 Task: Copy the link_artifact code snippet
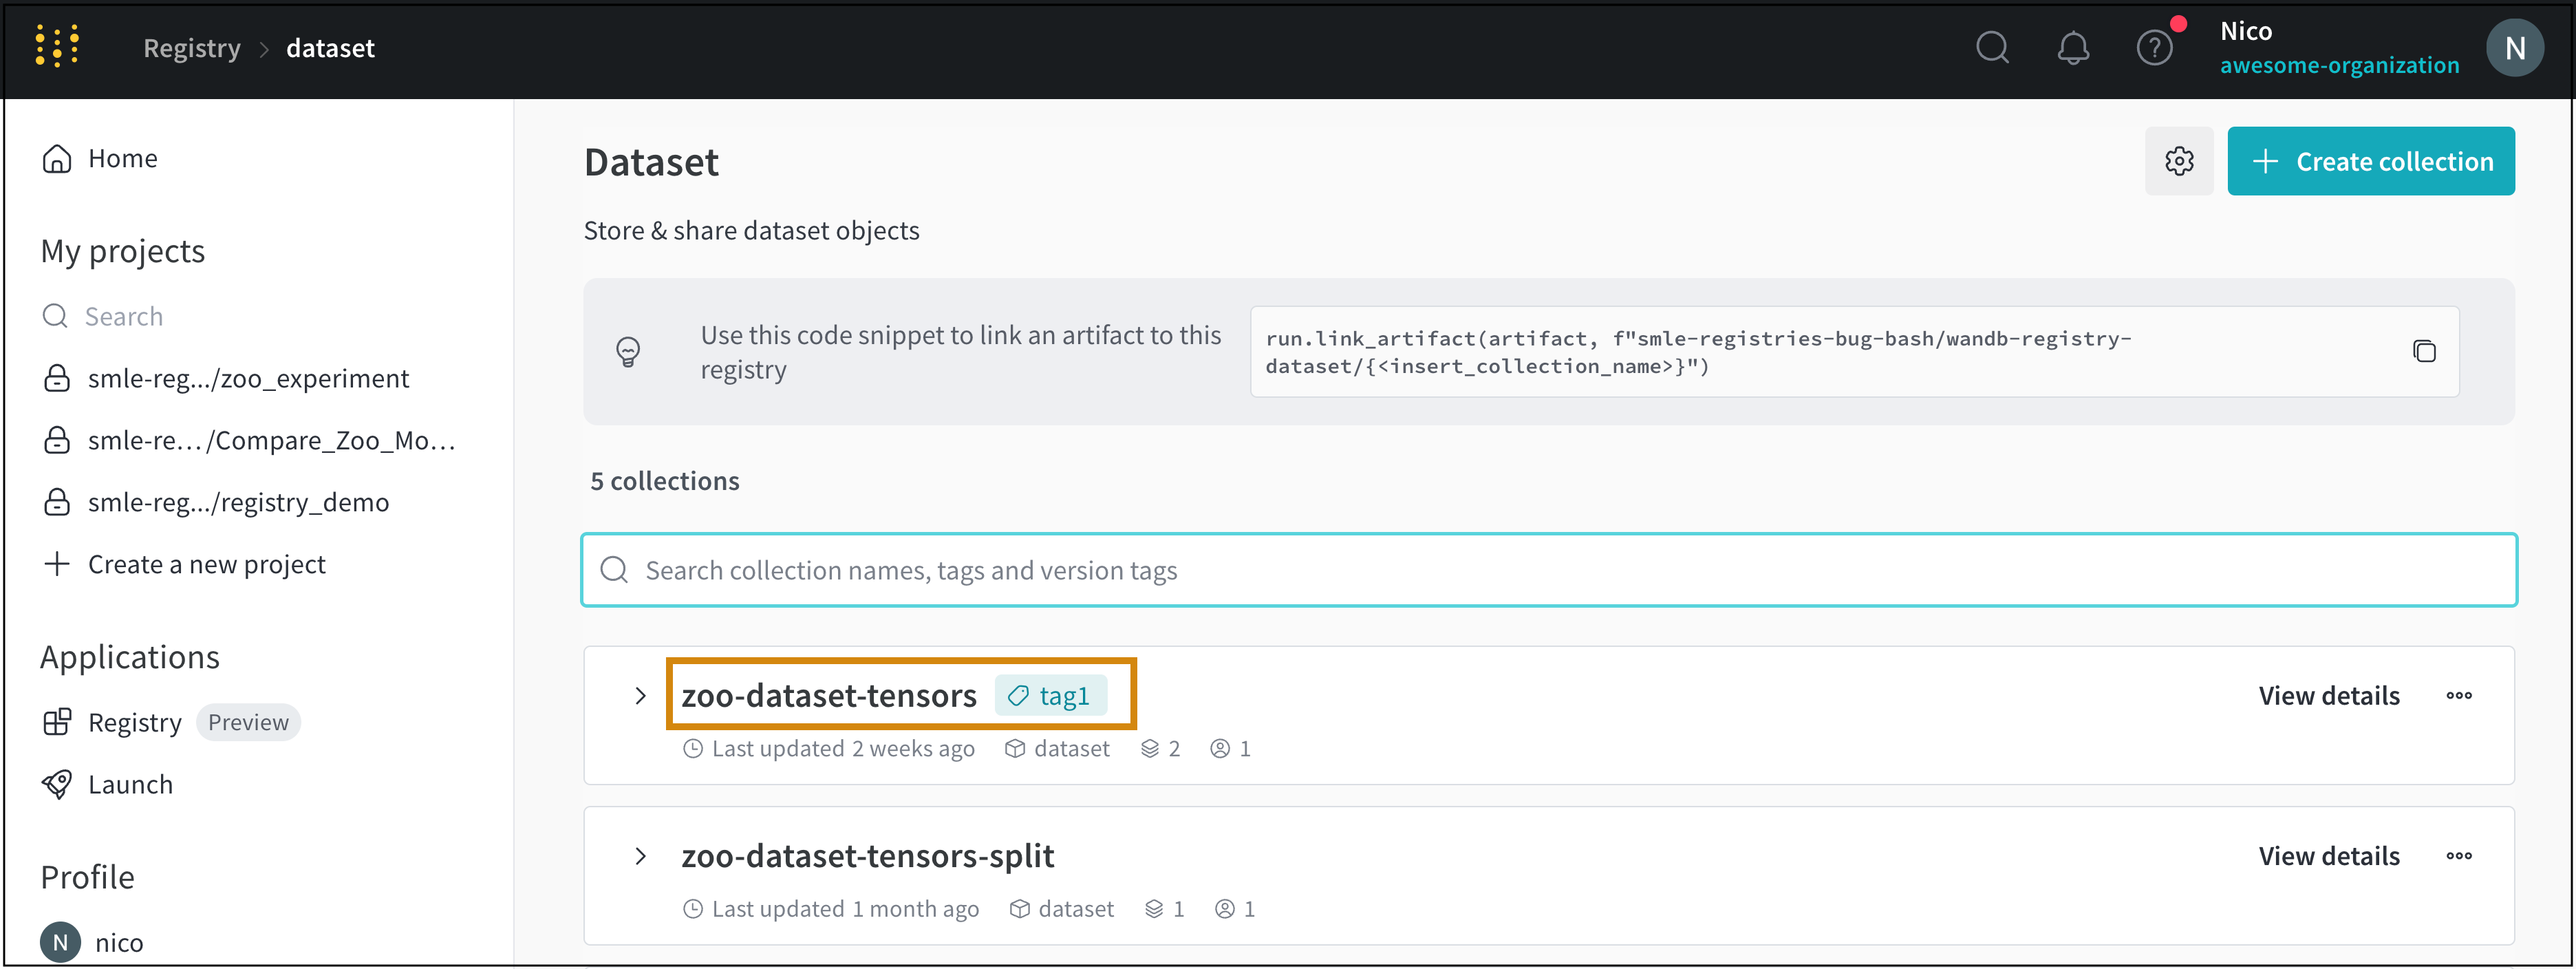coord(2423,351)
